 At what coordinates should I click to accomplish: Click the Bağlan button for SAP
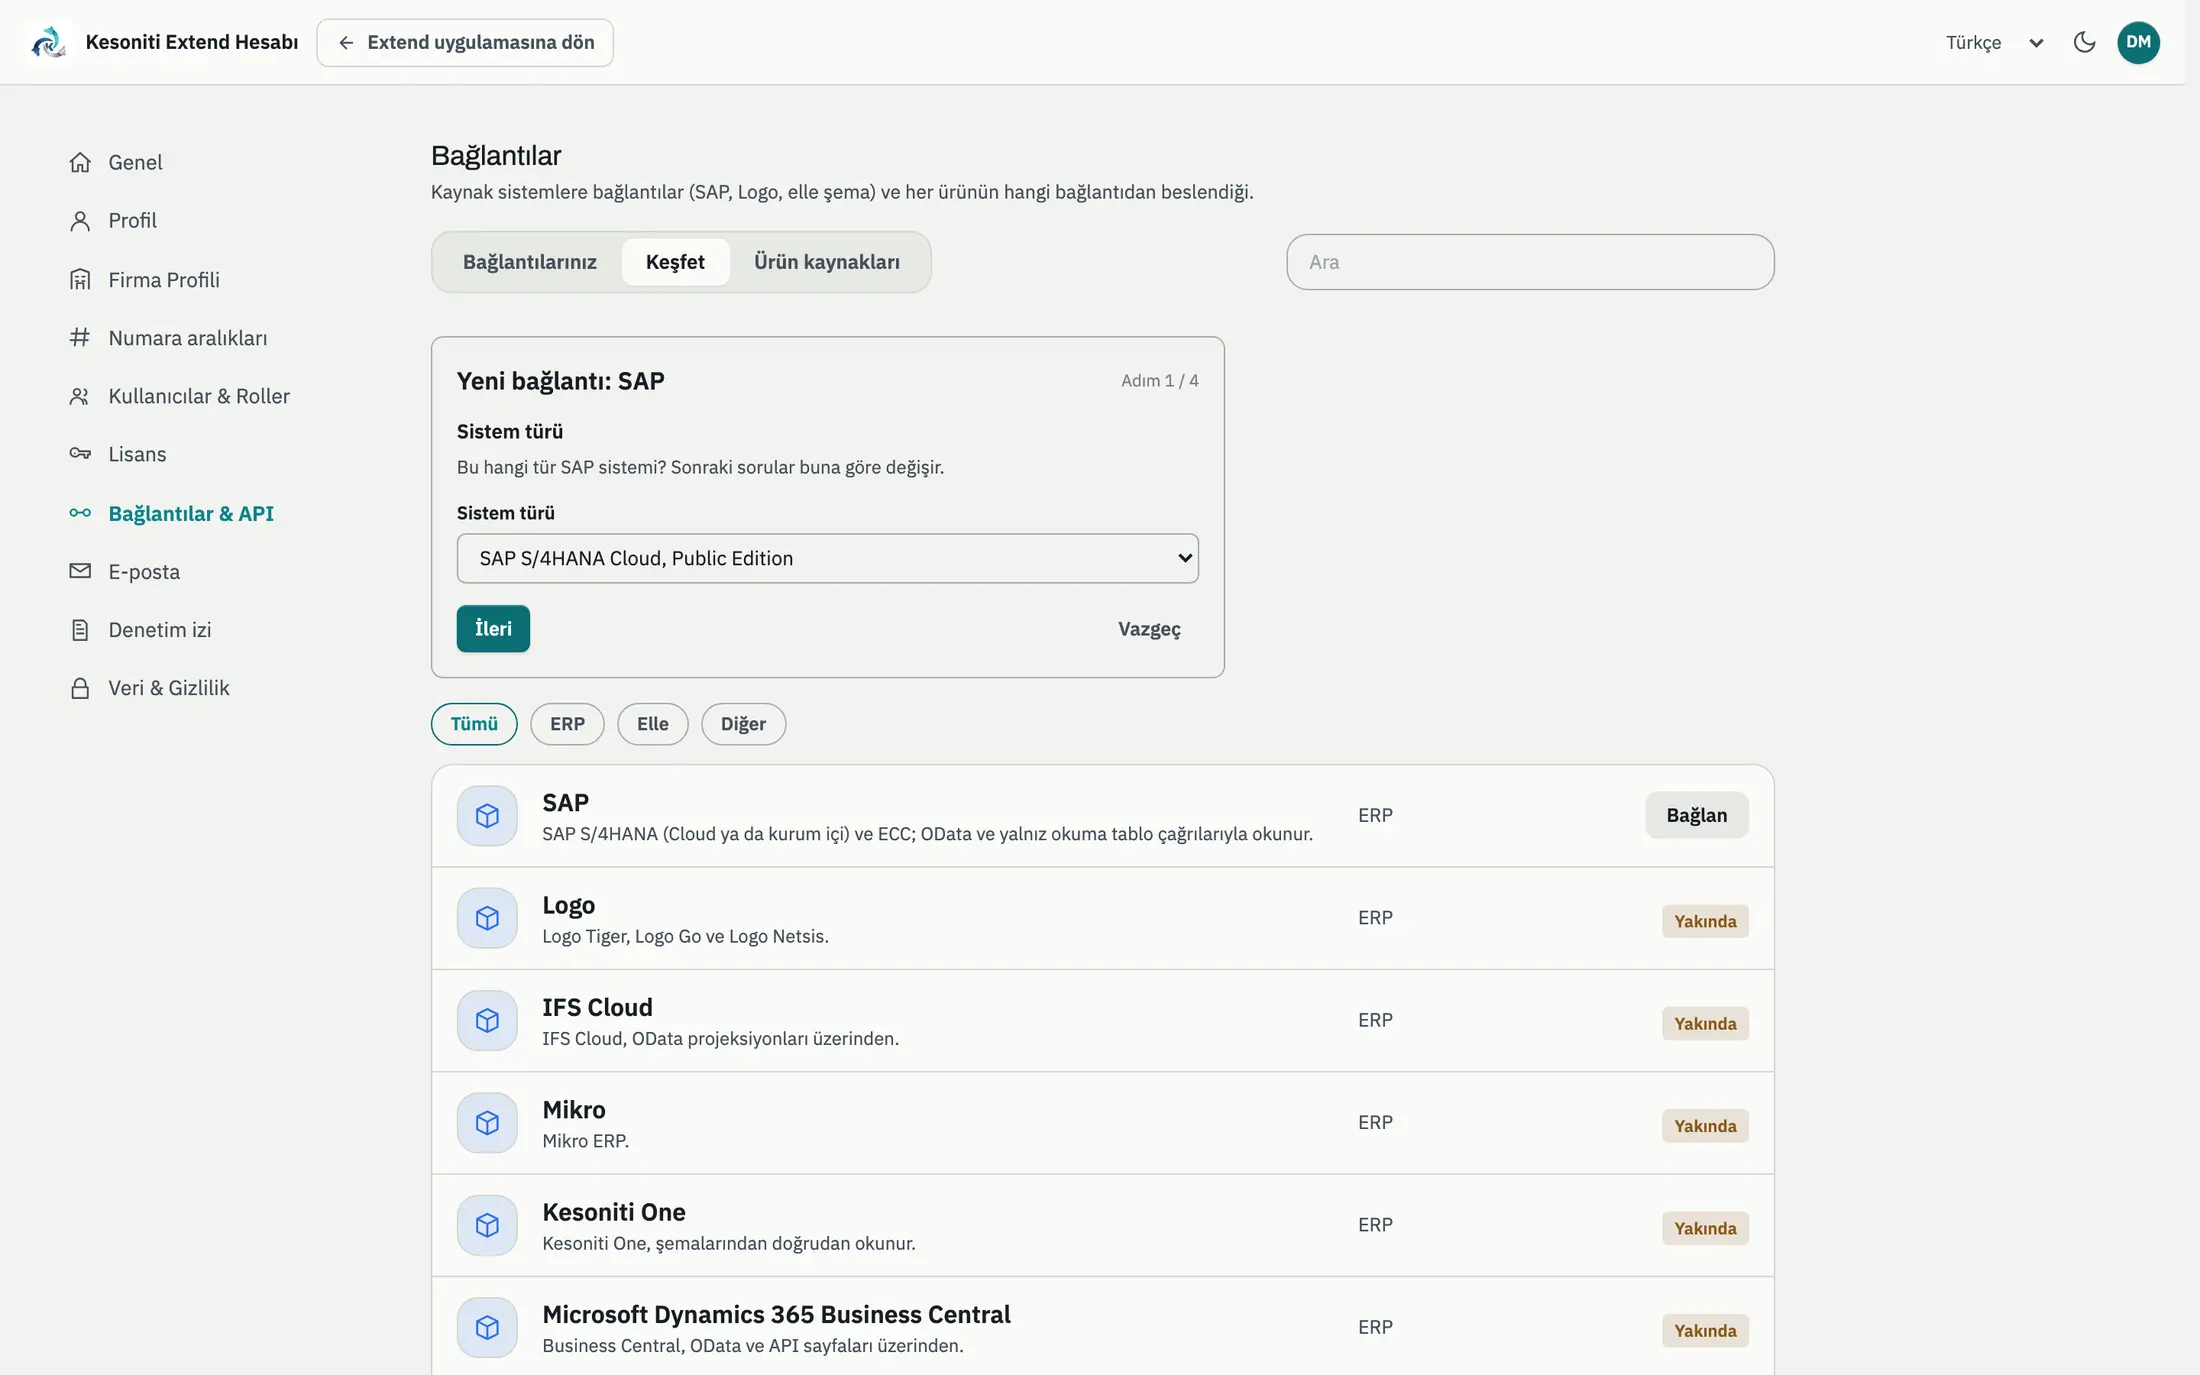(1697, 815)
